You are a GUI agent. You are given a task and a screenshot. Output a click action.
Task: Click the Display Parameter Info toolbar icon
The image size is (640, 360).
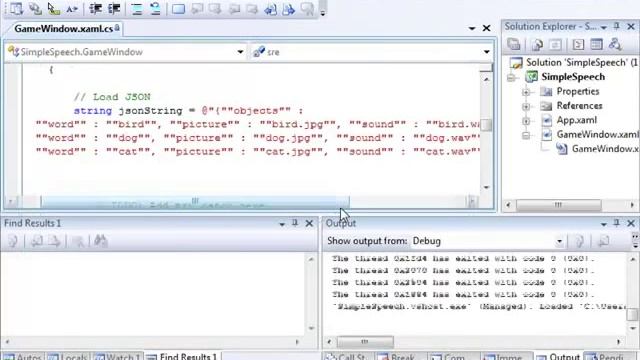point(35,9)
